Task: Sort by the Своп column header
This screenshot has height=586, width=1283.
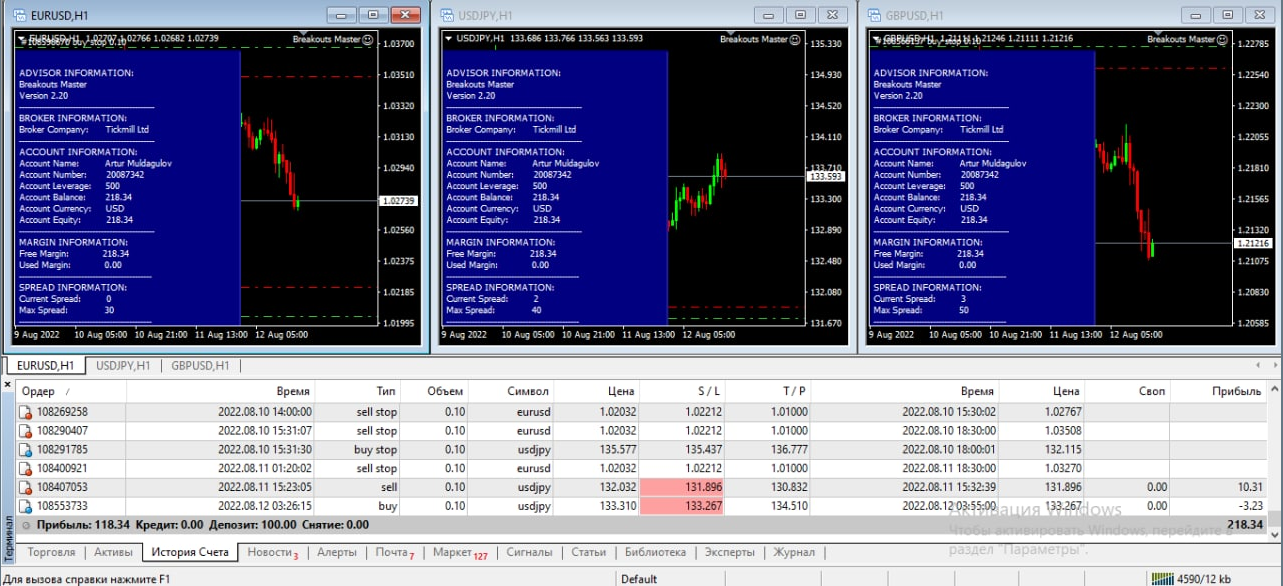Action: point(1128,391)
